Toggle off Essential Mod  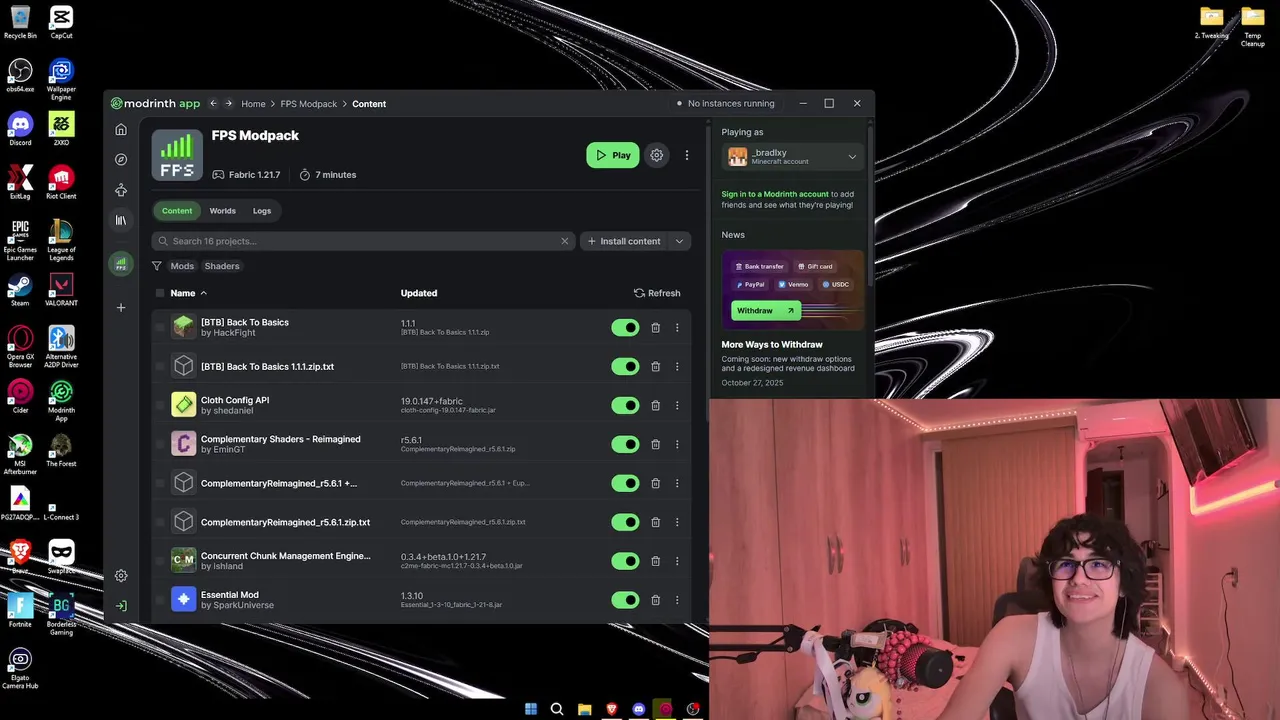point(625,600)
